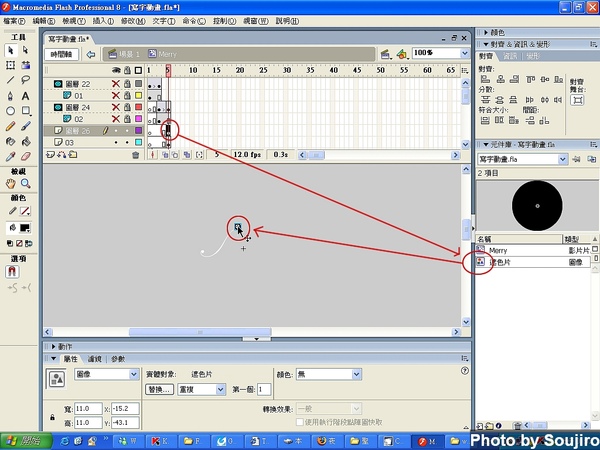
Task: Toggle visibility of layer 圖層 24
Action: [116, 108]
